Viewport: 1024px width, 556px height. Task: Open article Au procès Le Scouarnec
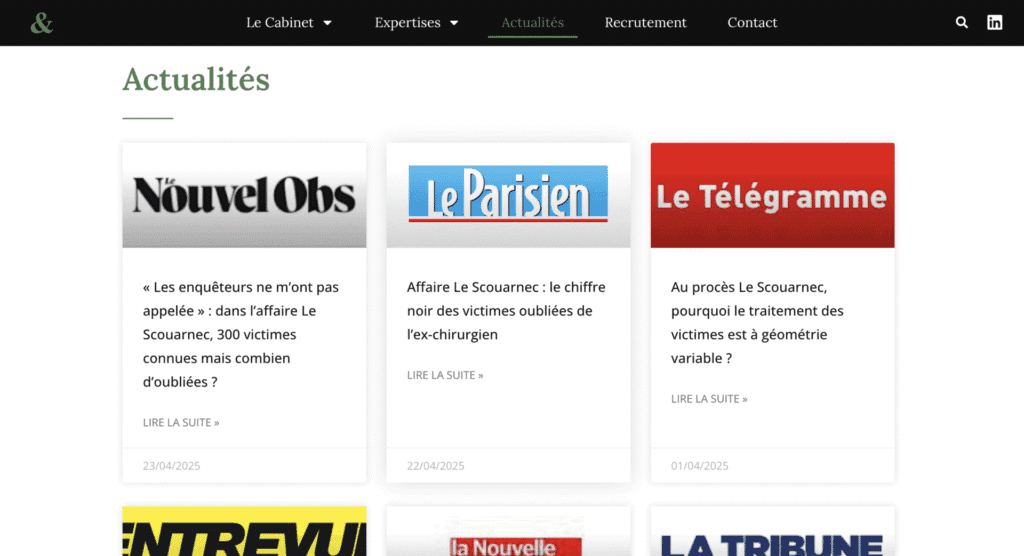[x=758, y=322]
